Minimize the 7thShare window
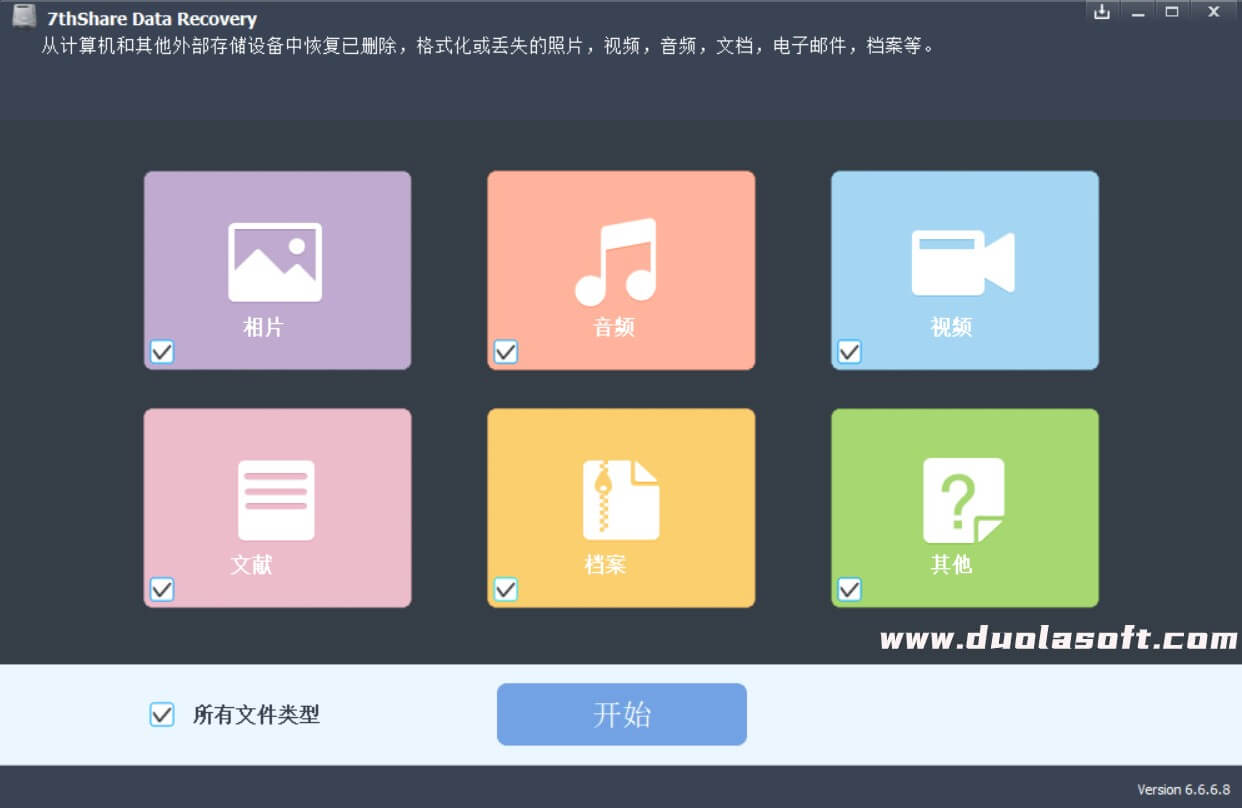This screenshot has width=1242, height=808. (x=1137, y=12)
